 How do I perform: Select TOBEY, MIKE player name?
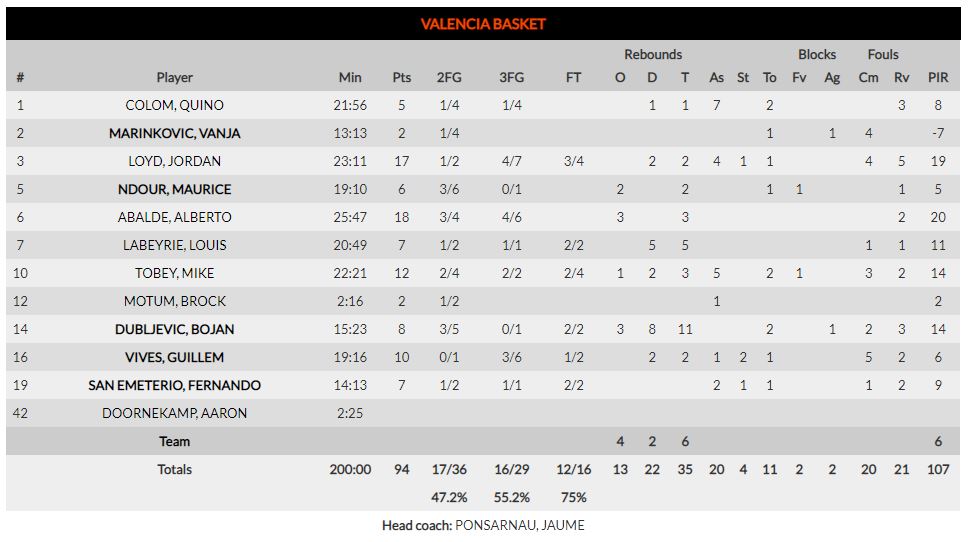(x=175, y=273)
